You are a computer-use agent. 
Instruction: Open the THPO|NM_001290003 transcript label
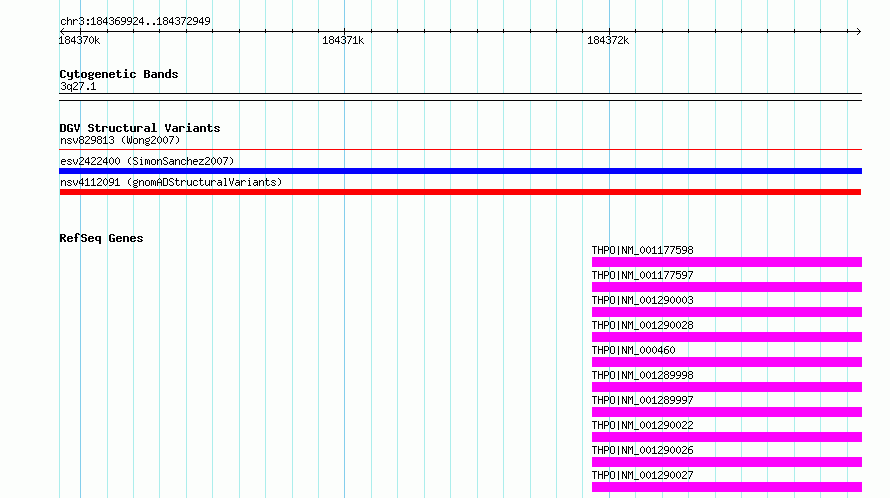pos(643,300)
